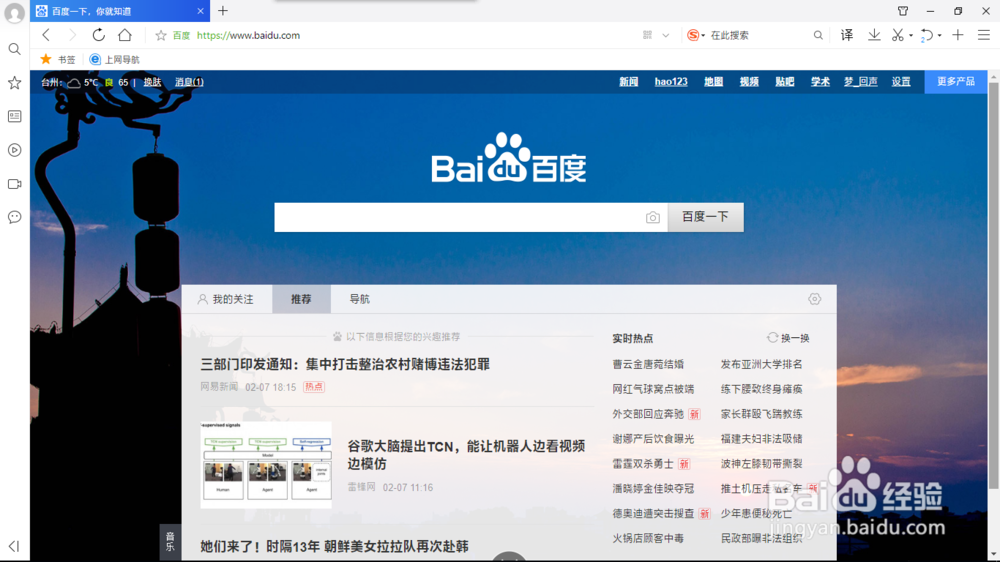
Task: Go back to previous page
Action: pos(46,35)
